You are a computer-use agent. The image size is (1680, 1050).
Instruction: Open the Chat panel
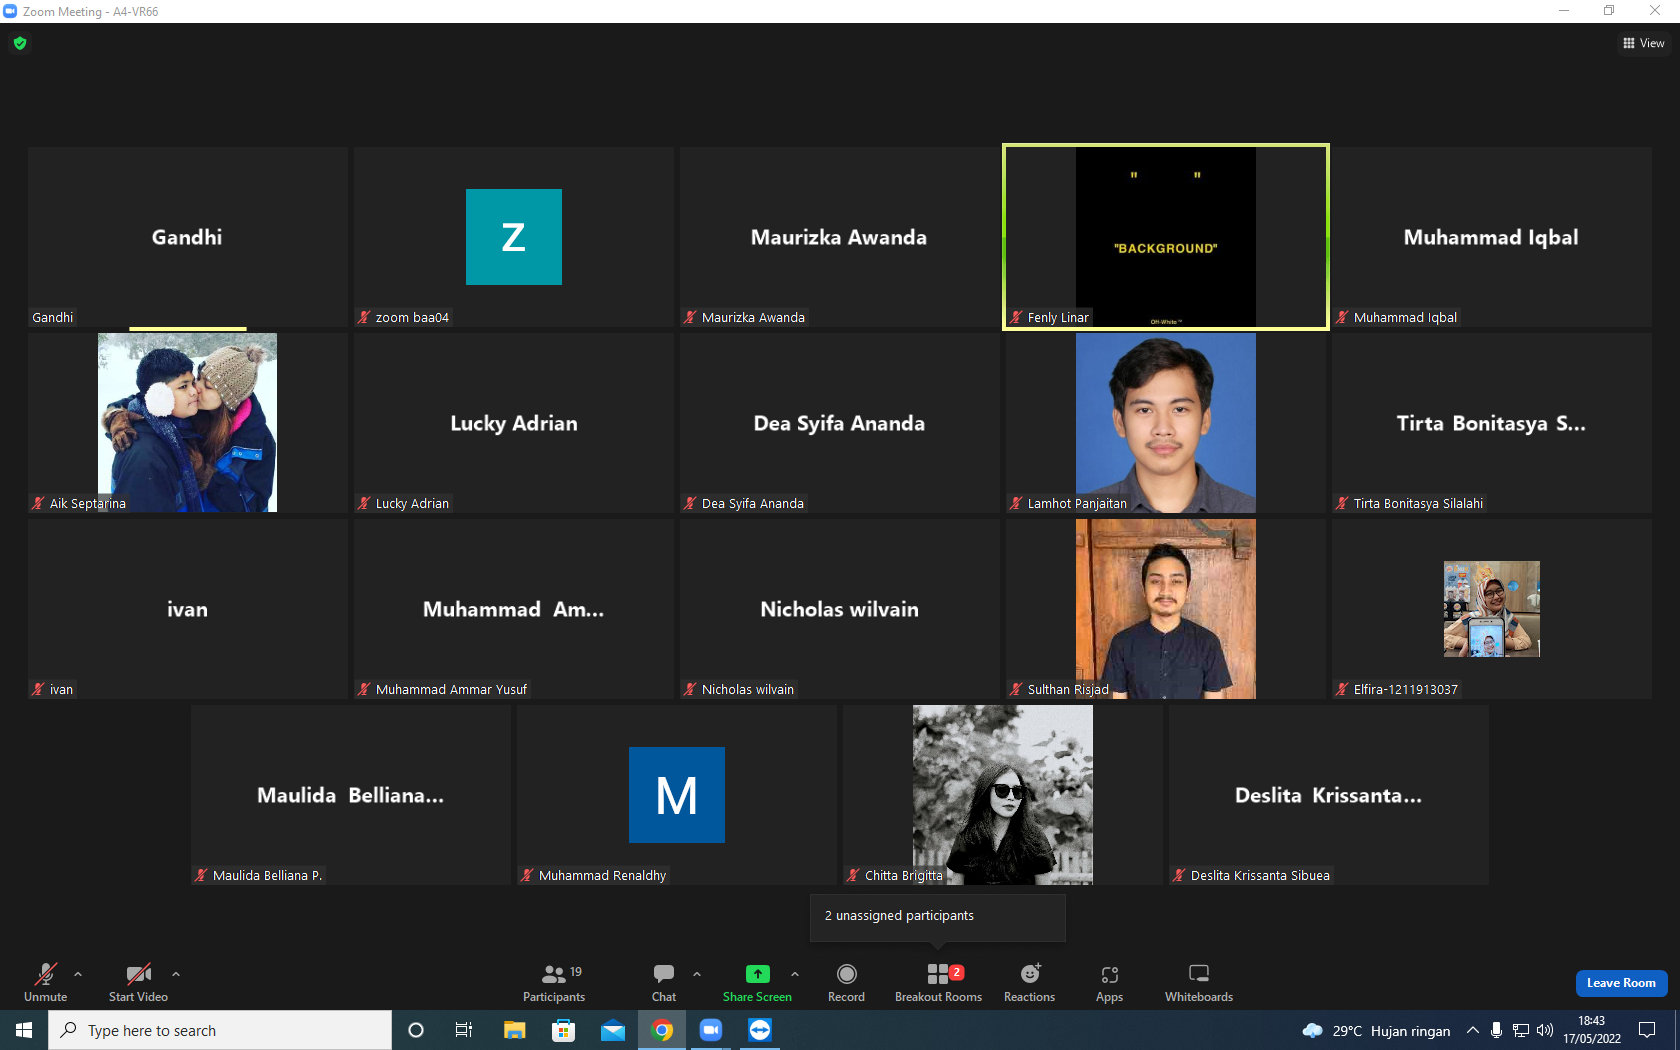click(664, 983)
